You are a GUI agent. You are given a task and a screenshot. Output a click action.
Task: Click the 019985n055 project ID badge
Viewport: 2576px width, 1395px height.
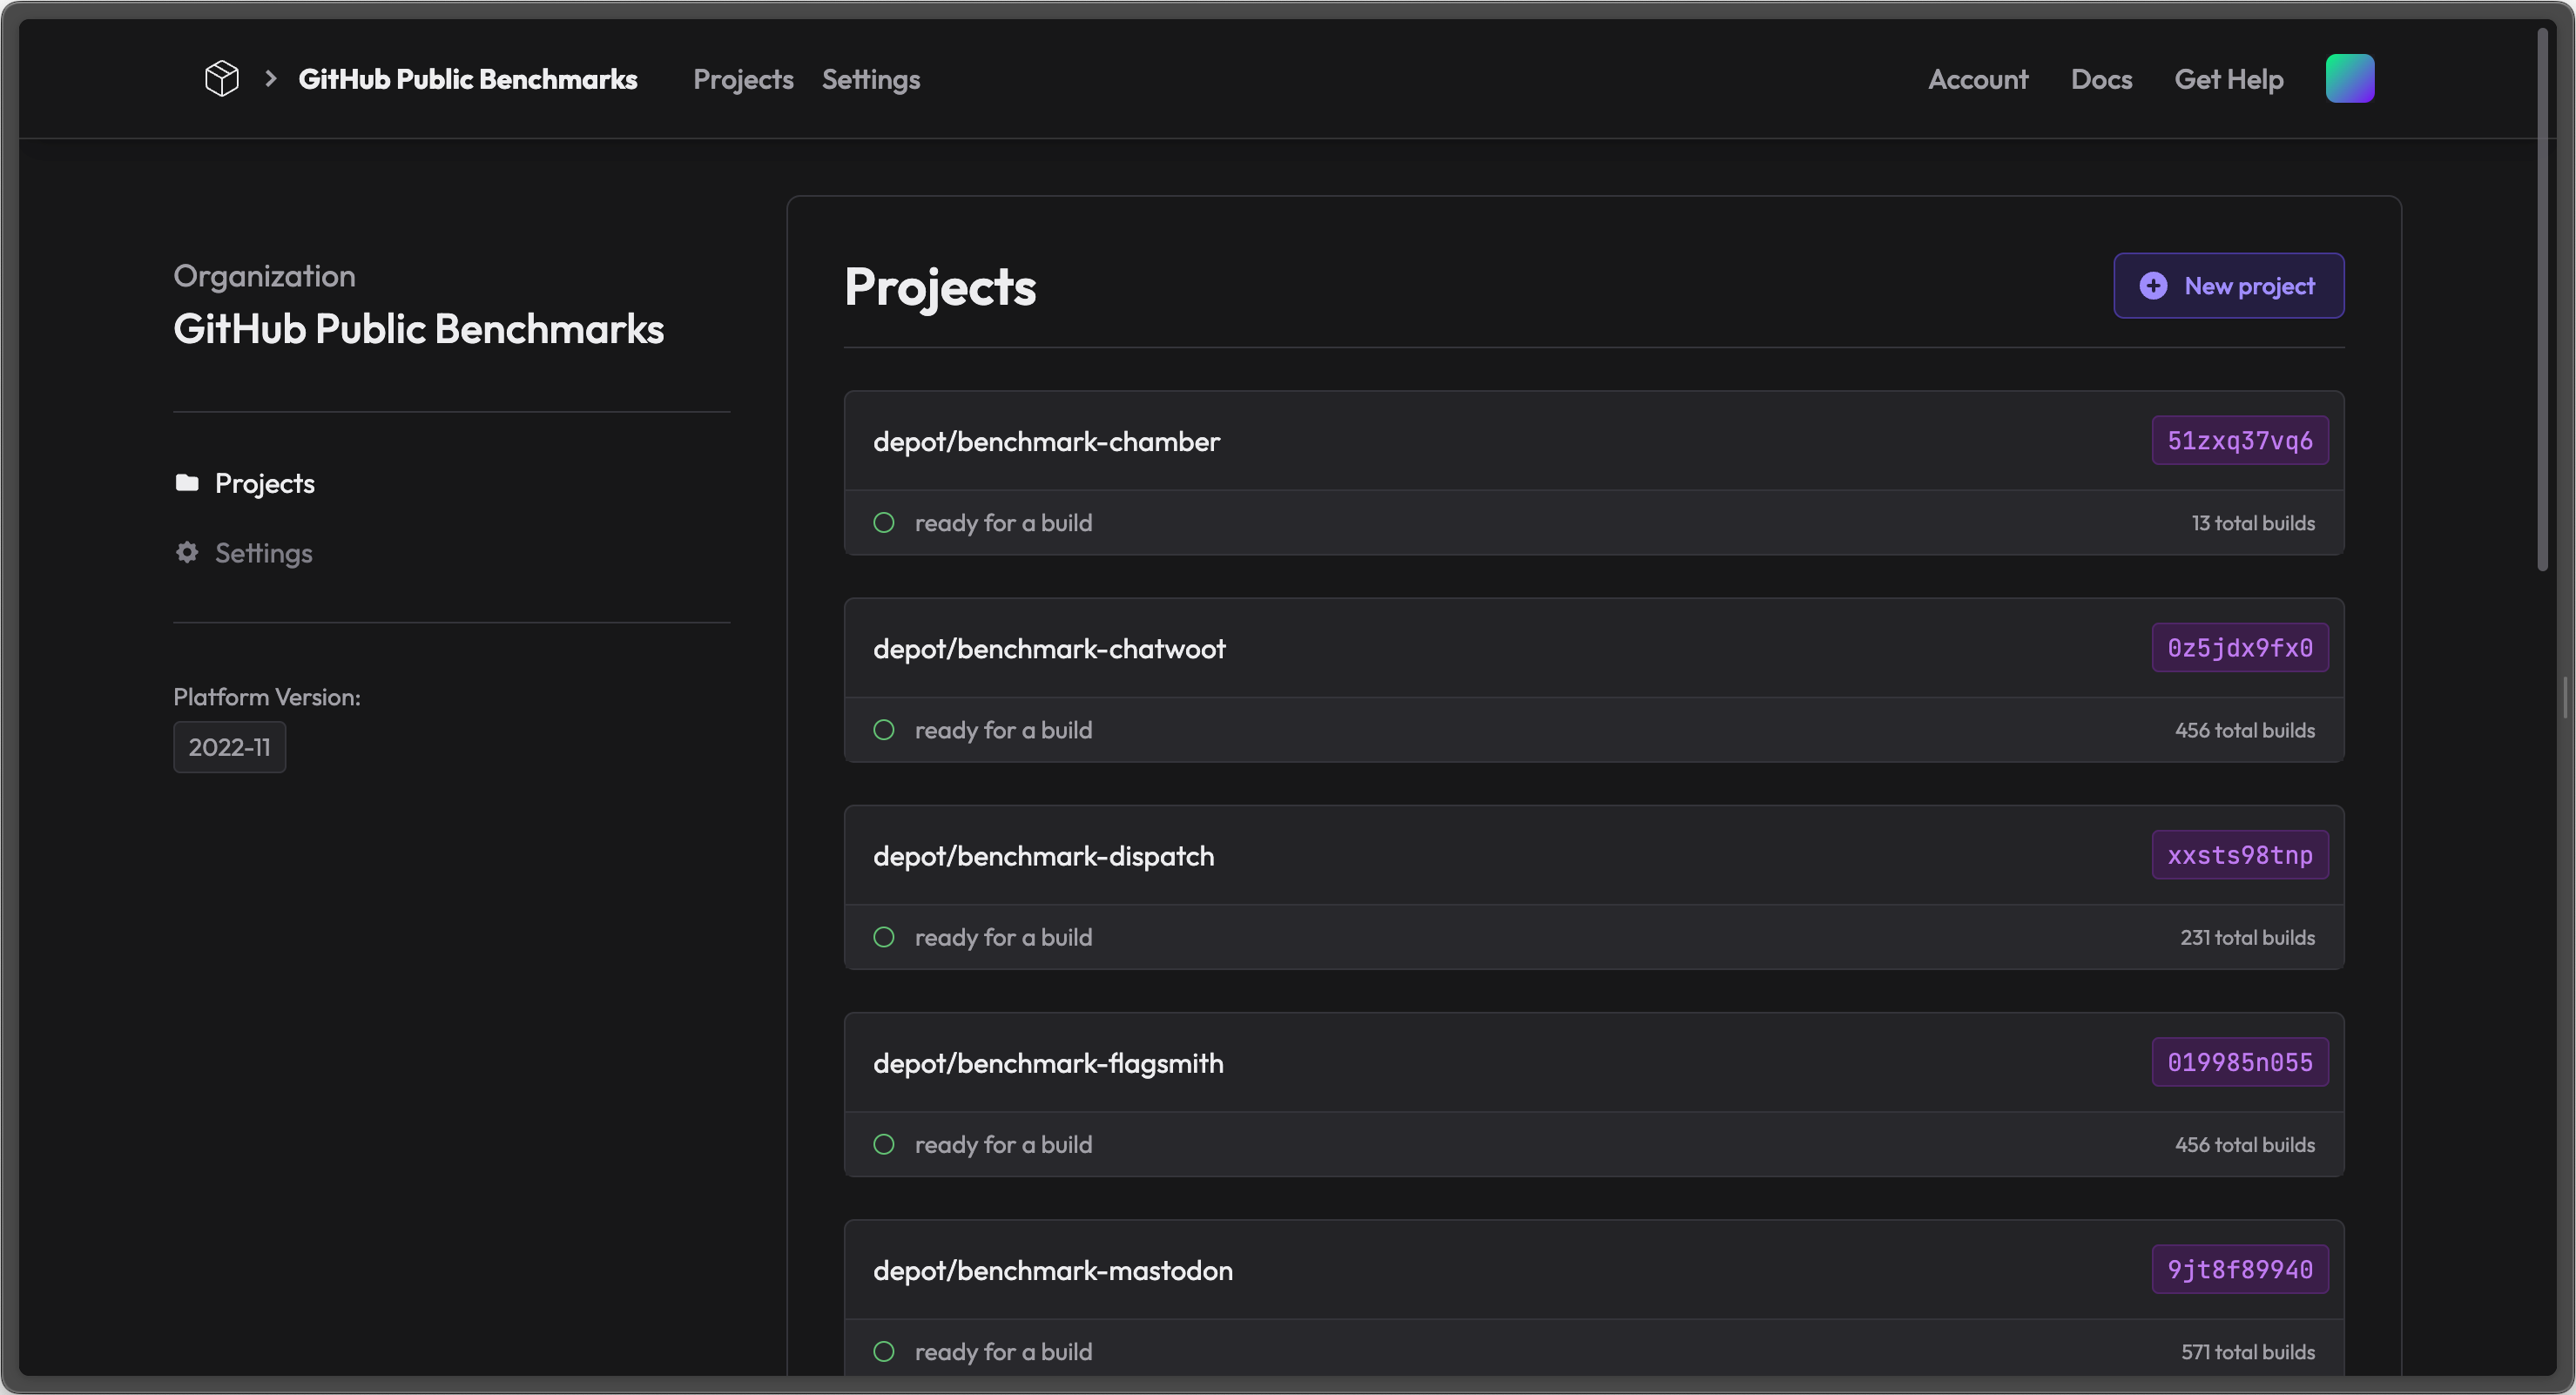point(2239,1062)
